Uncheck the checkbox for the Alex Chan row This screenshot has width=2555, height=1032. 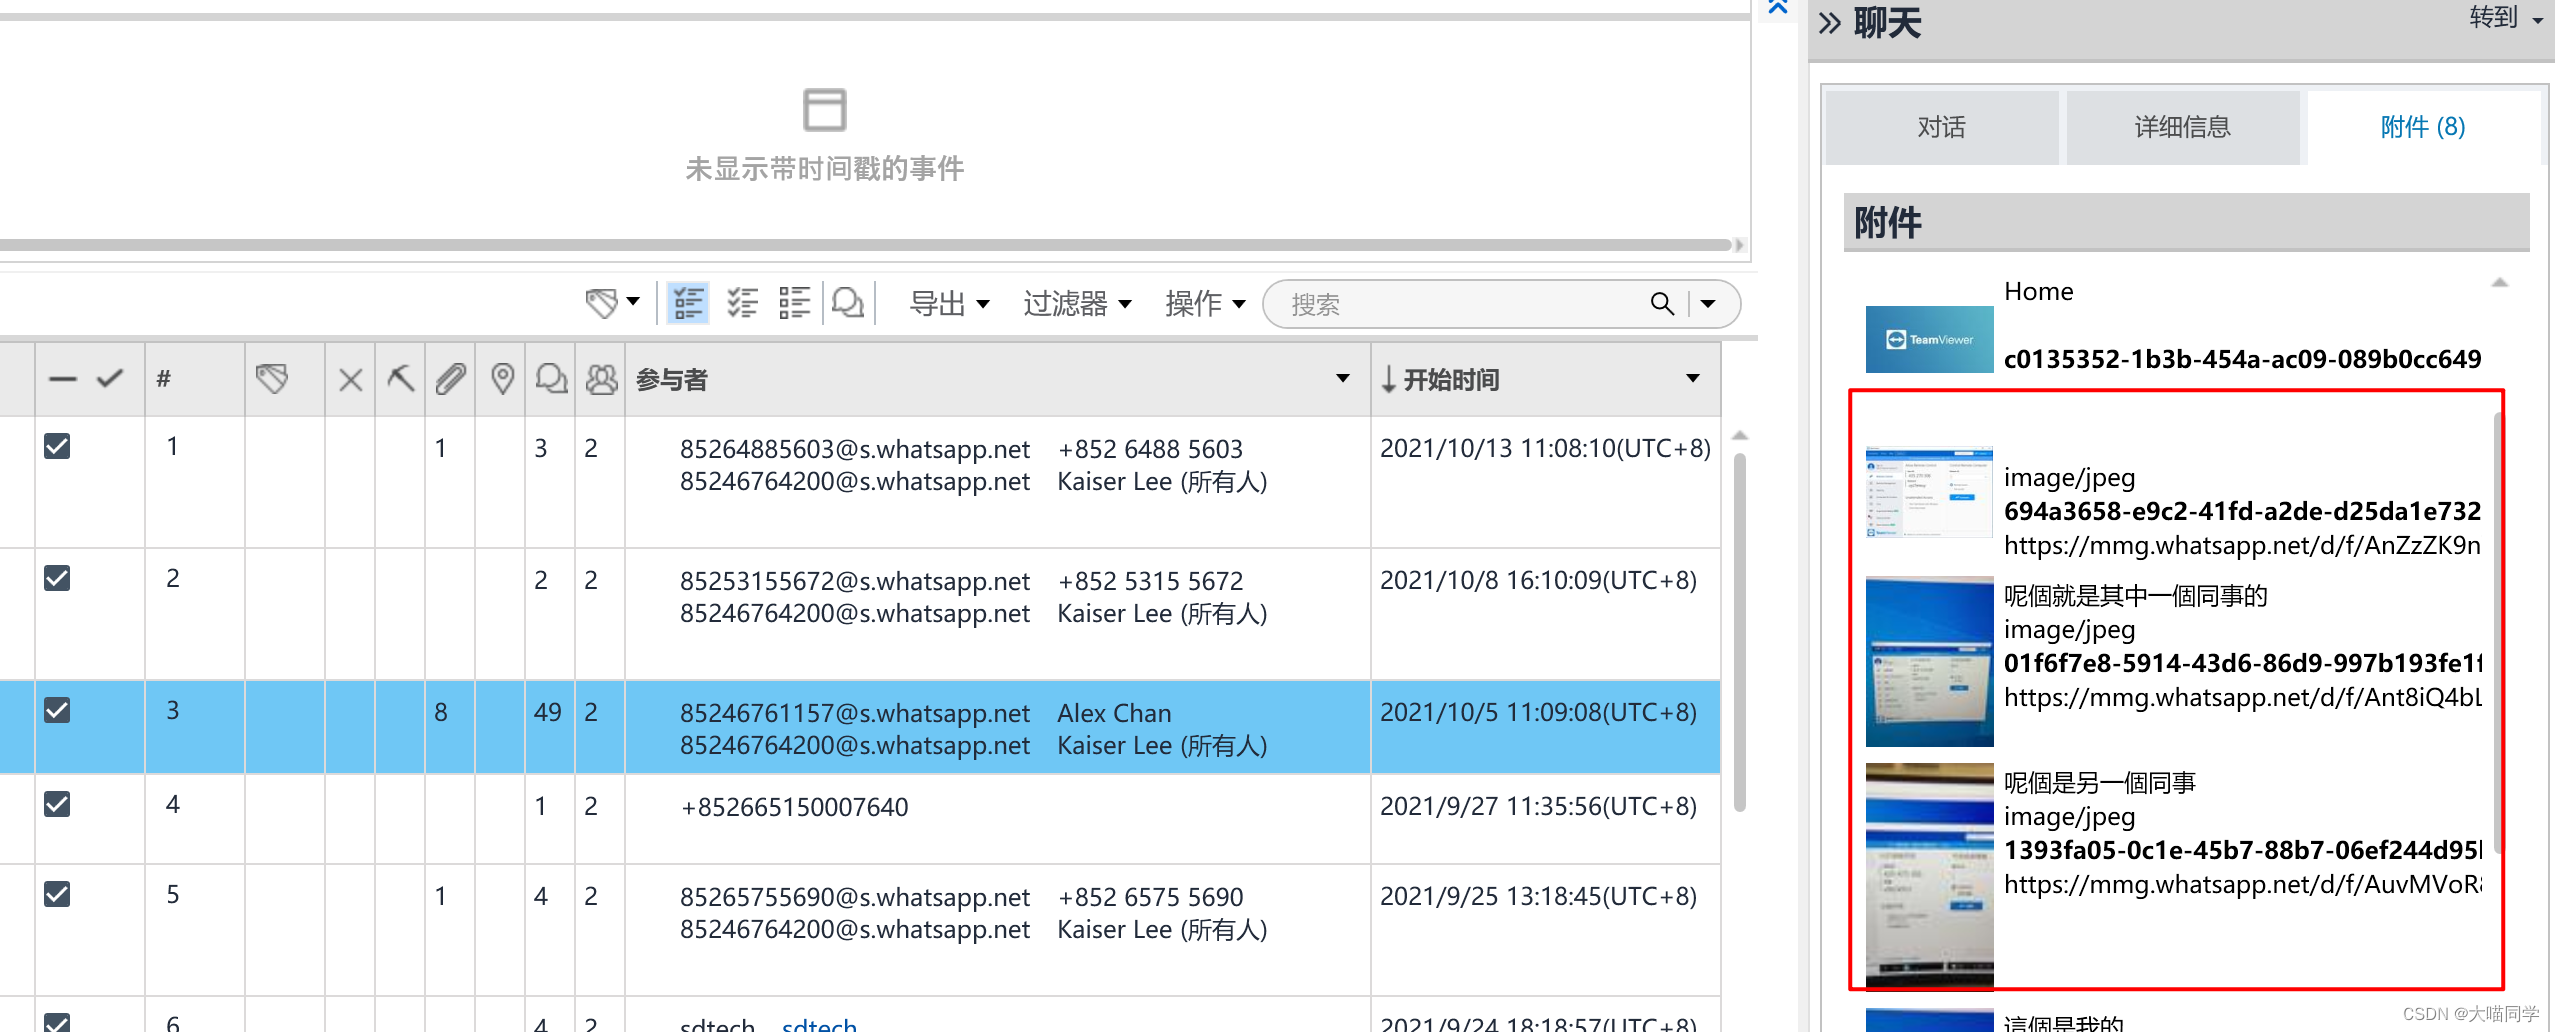click(57, 710)
